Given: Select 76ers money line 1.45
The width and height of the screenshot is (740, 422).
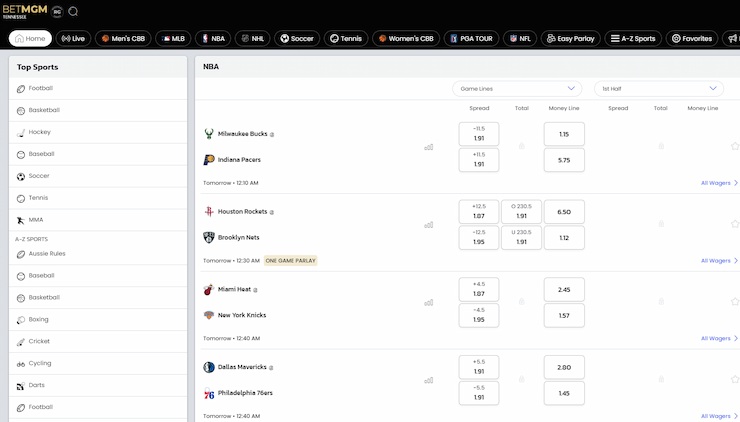Looking at the screenshot, I should pyautogui.click(x=564, y=393).
